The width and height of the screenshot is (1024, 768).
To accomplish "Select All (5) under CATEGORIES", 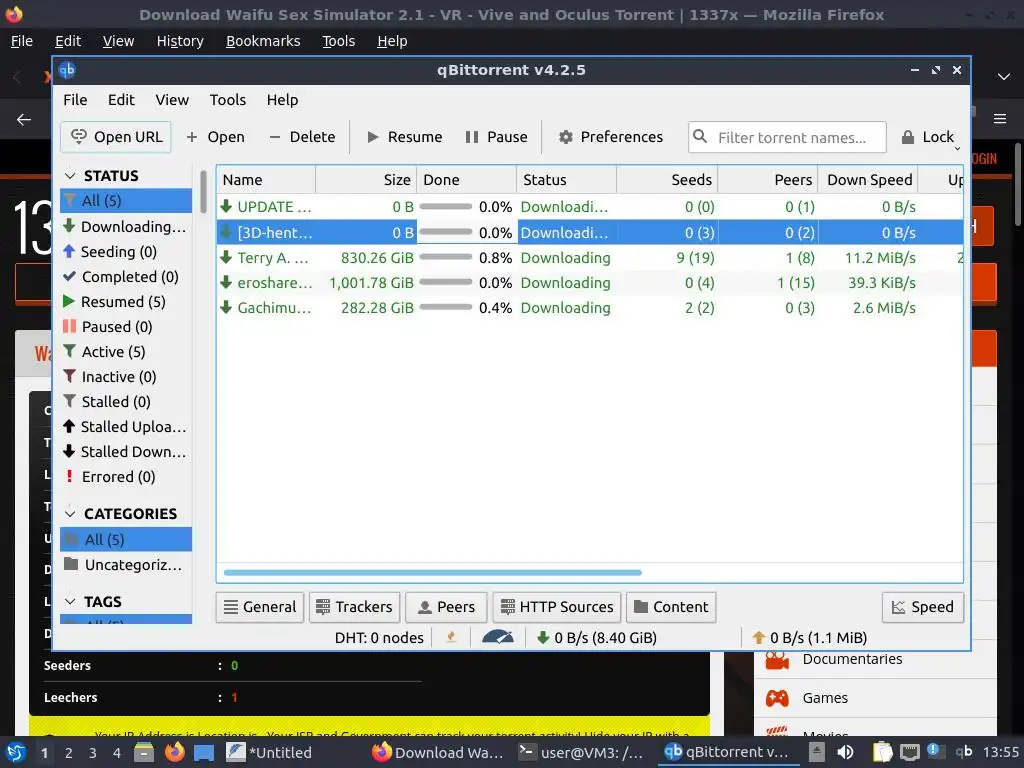I will pos(126,539).
